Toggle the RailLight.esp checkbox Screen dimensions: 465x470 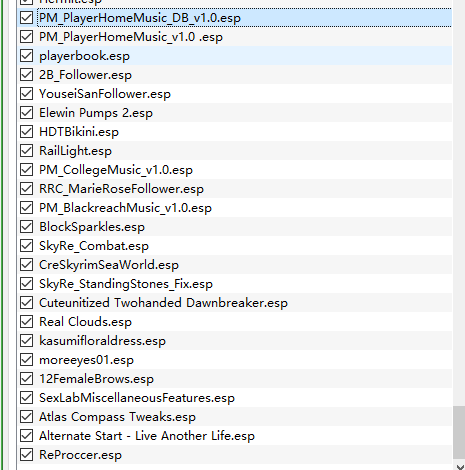click(26, 151)
